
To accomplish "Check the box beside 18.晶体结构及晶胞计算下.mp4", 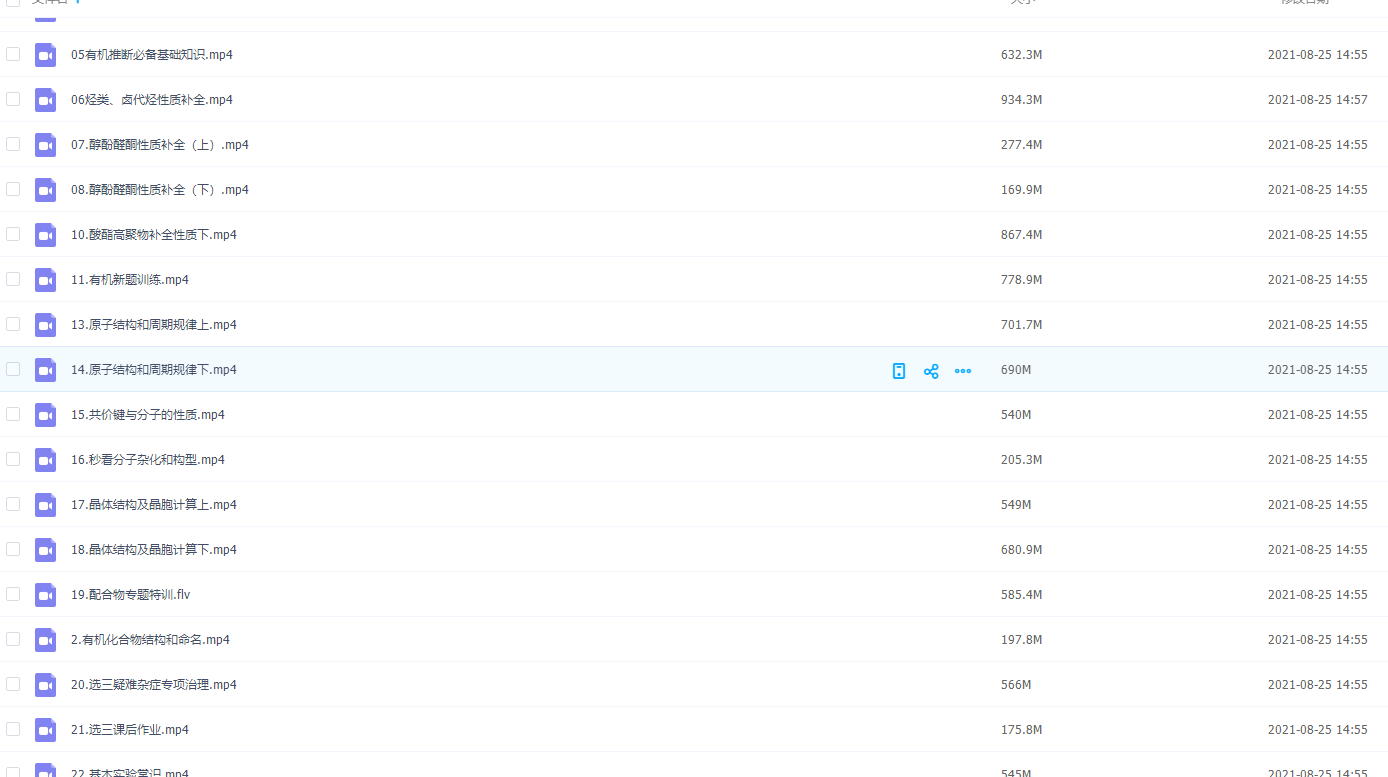I will 13,549.
